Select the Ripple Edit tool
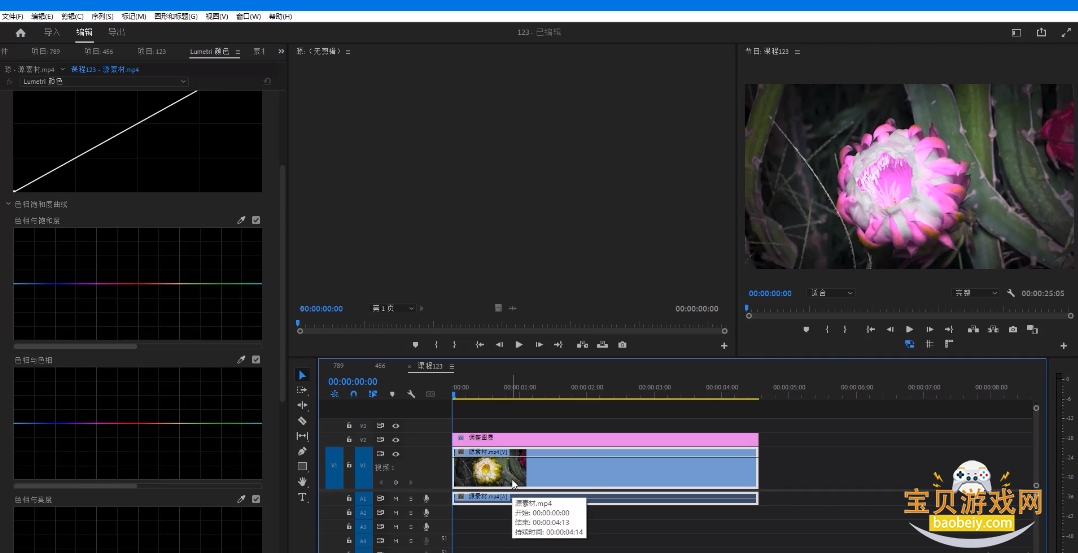This screenshot has width=1078, height=553. (x=302, y=405)
